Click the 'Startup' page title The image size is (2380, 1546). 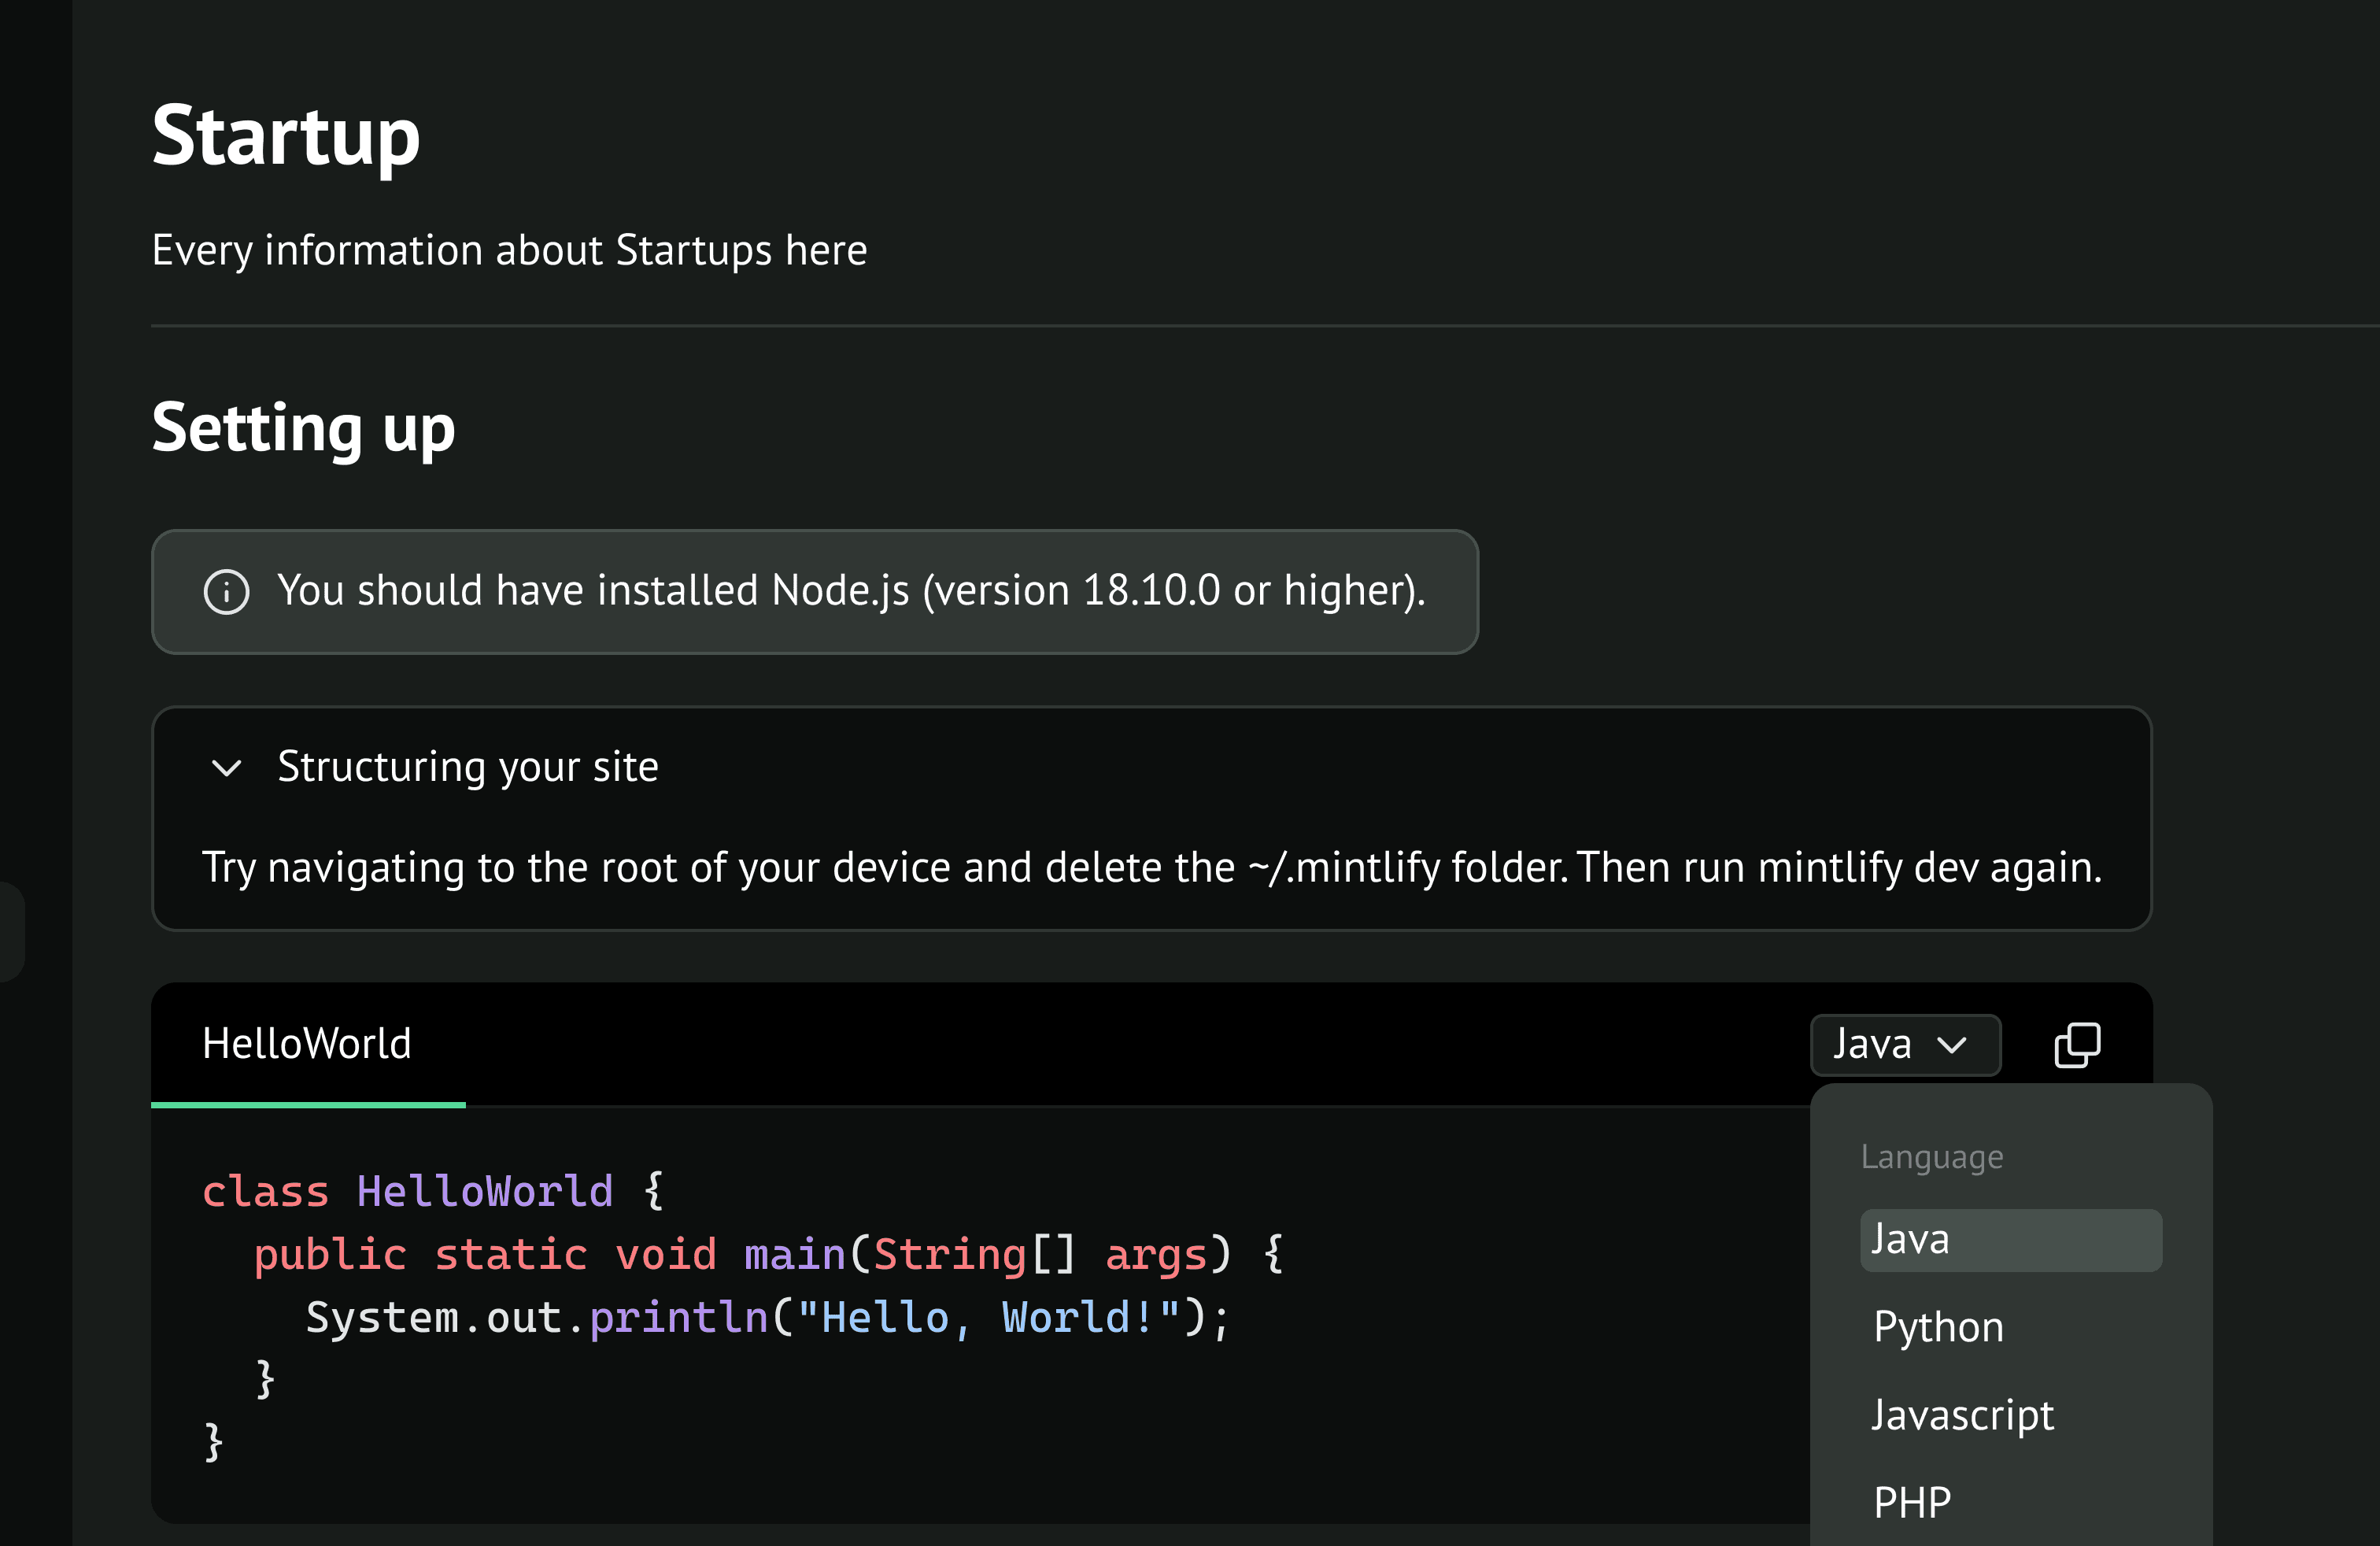click(x=286, y=136)
